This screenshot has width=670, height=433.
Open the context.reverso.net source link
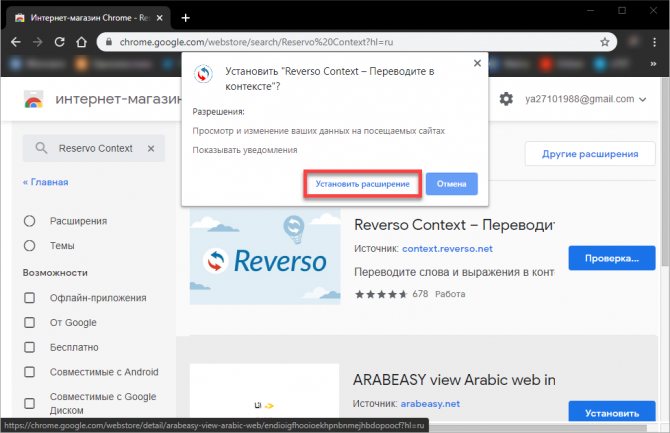click(x=447, y=249)
